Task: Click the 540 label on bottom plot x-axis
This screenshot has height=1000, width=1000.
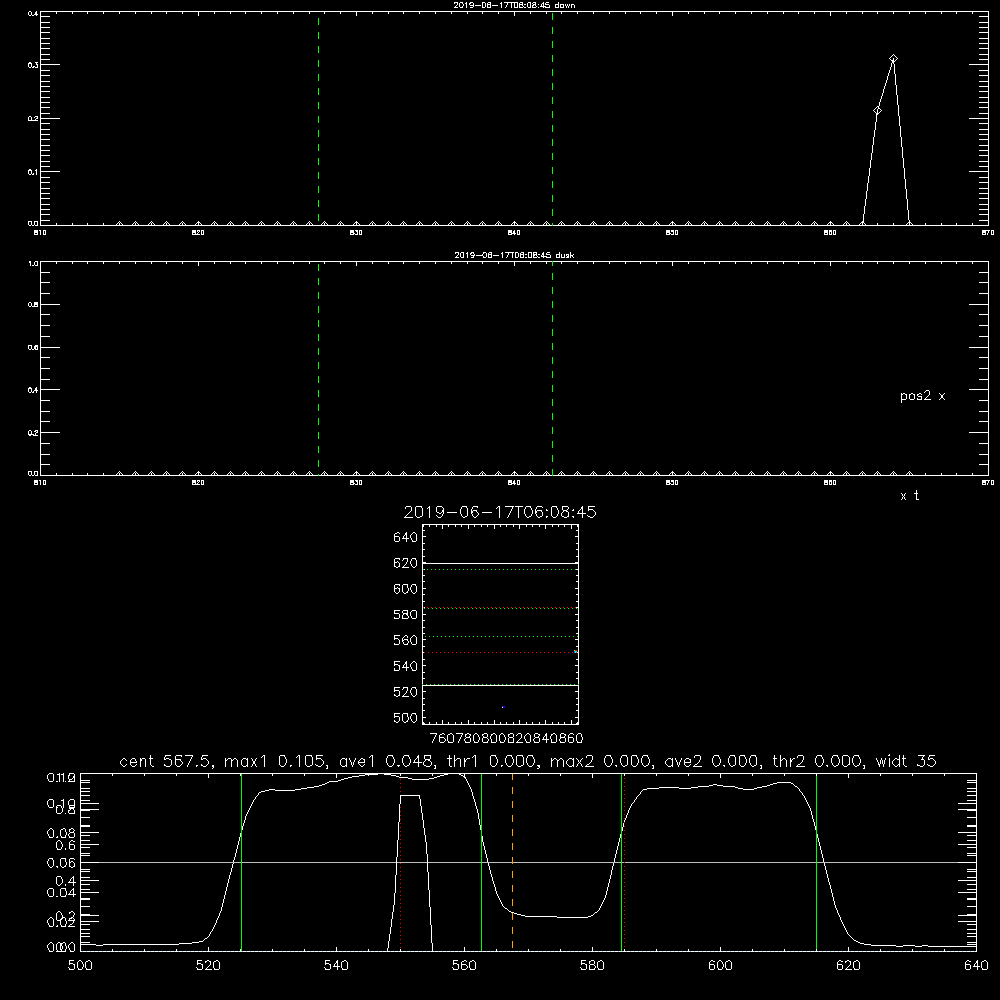Action: tap(336, 966)
